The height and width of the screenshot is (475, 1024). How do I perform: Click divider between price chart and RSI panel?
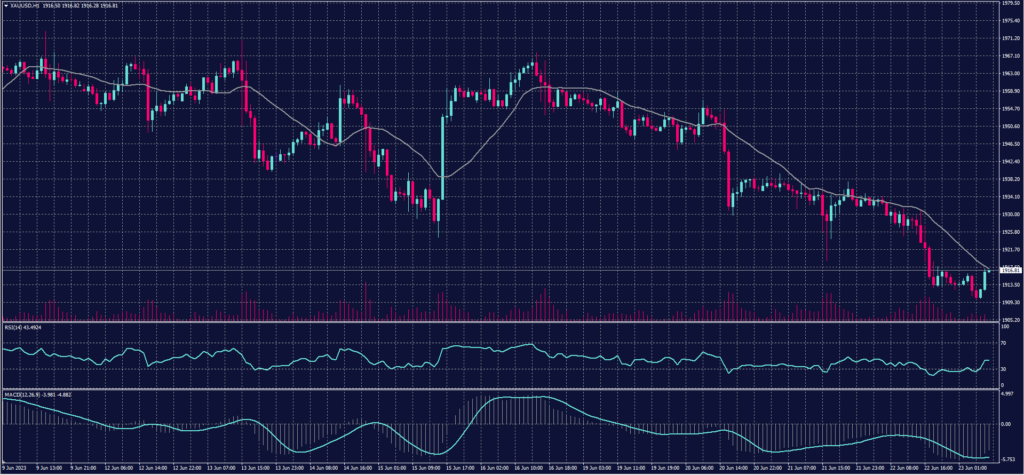pos(500,322)
